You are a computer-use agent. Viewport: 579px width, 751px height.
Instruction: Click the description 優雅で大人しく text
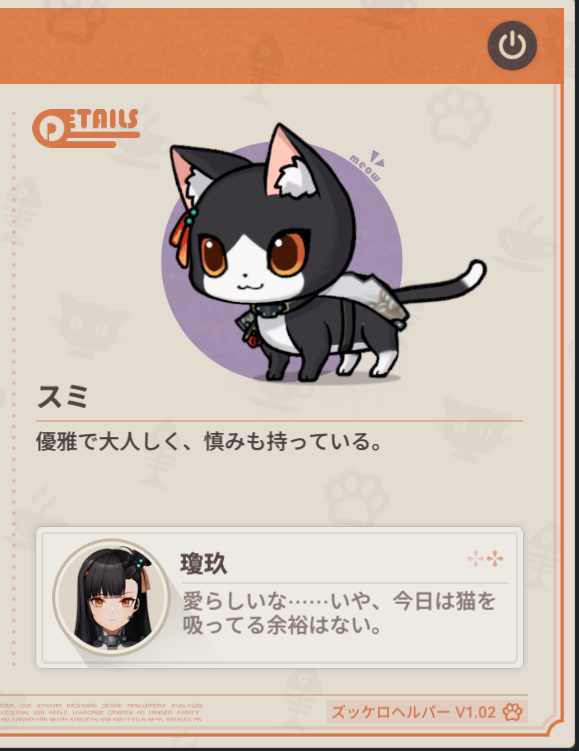point(208,441)
